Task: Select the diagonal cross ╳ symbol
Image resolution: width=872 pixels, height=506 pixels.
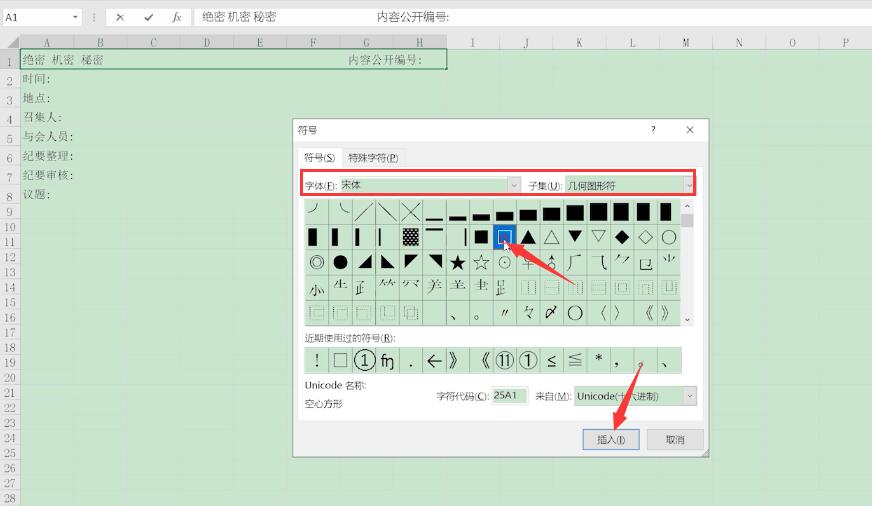Action: pyautogui.click(x=410, y=212)
